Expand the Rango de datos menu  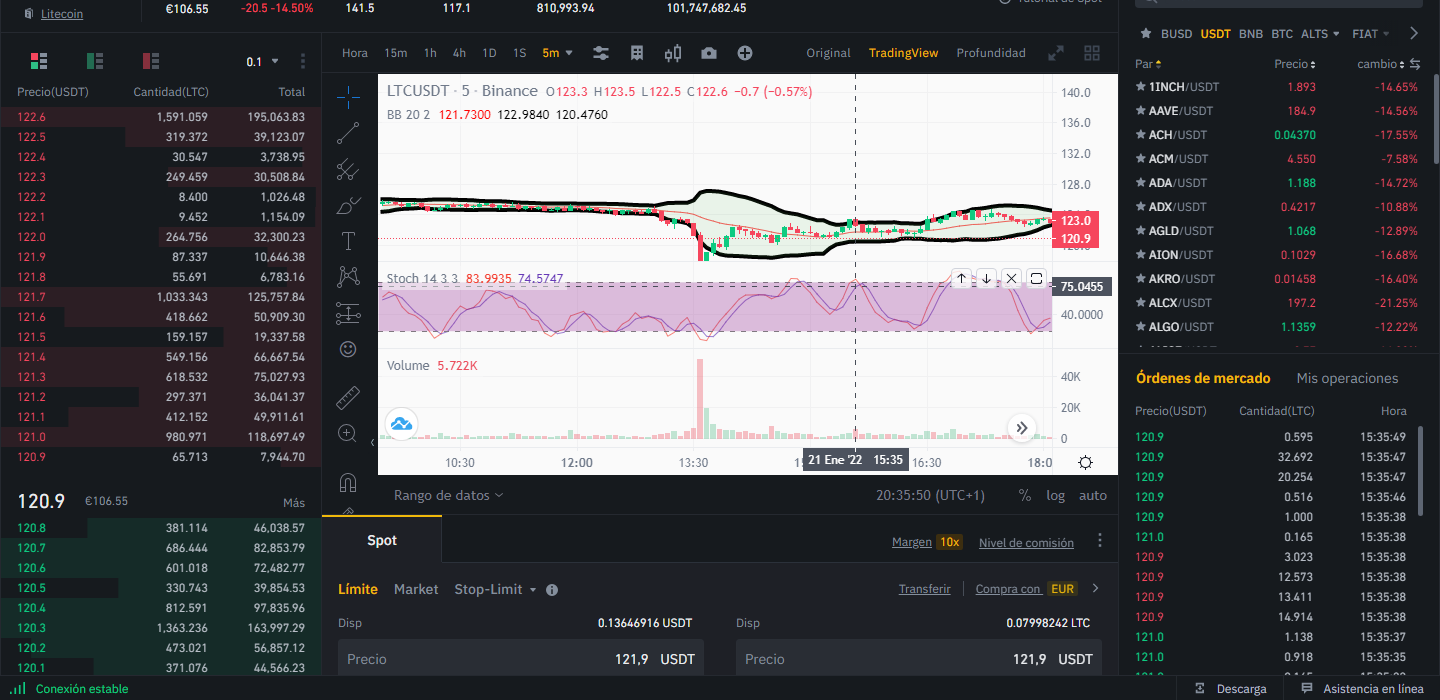coord(448,495)
